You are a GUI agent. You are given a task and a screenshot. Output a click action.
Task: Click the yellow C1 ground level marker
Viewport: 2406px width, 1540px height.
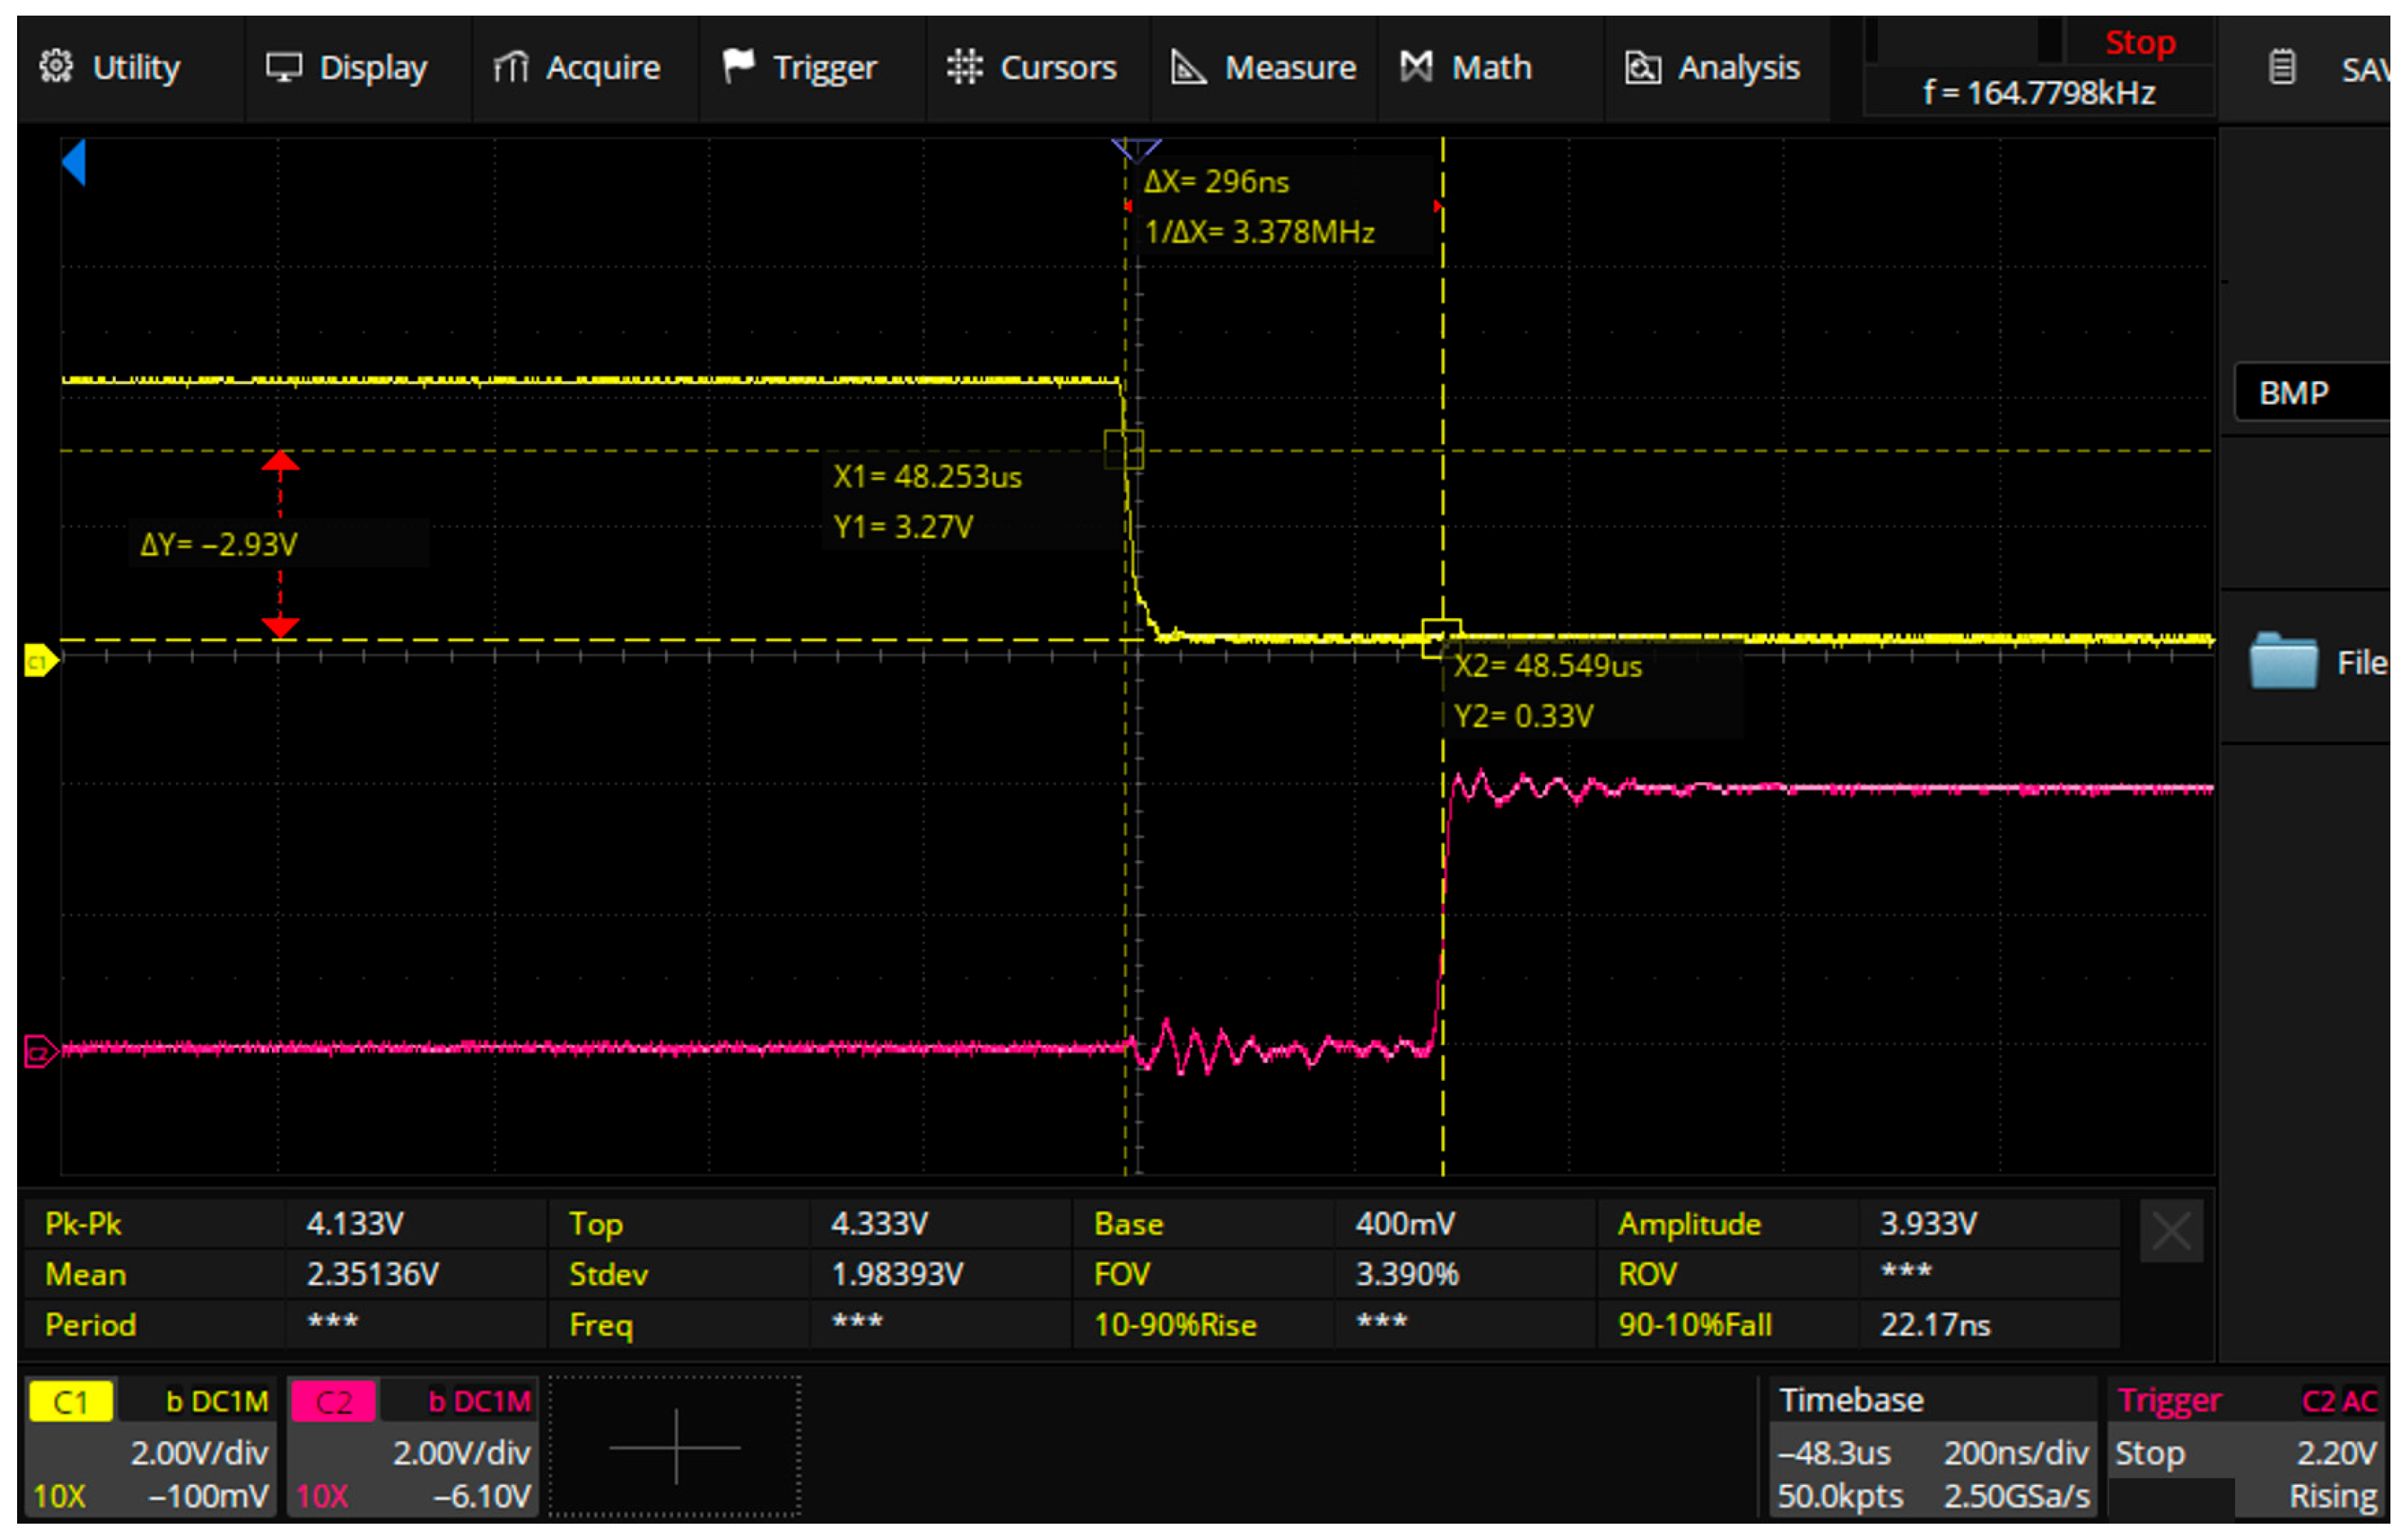pos(41,661)
